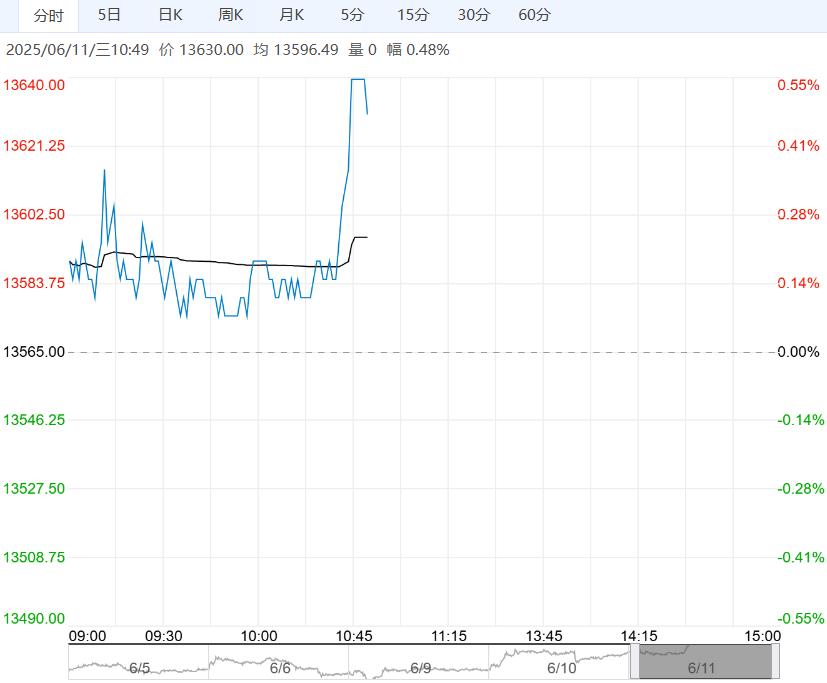Choose the 30分 interval tab
The width and height of the screenshot is (827, 683).
[x=474, y=15]
